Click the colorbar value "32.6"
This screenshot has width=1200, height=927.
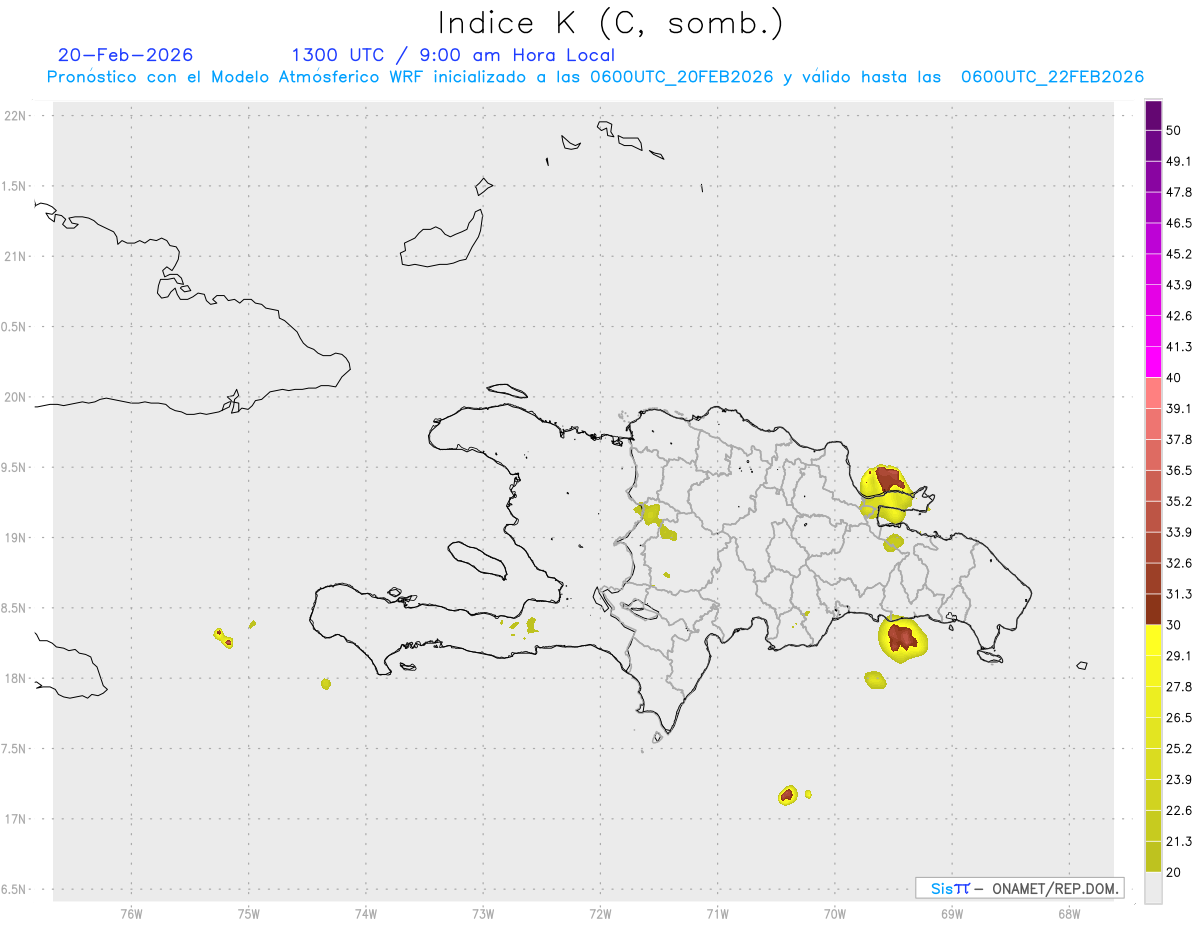point(1179,563)
